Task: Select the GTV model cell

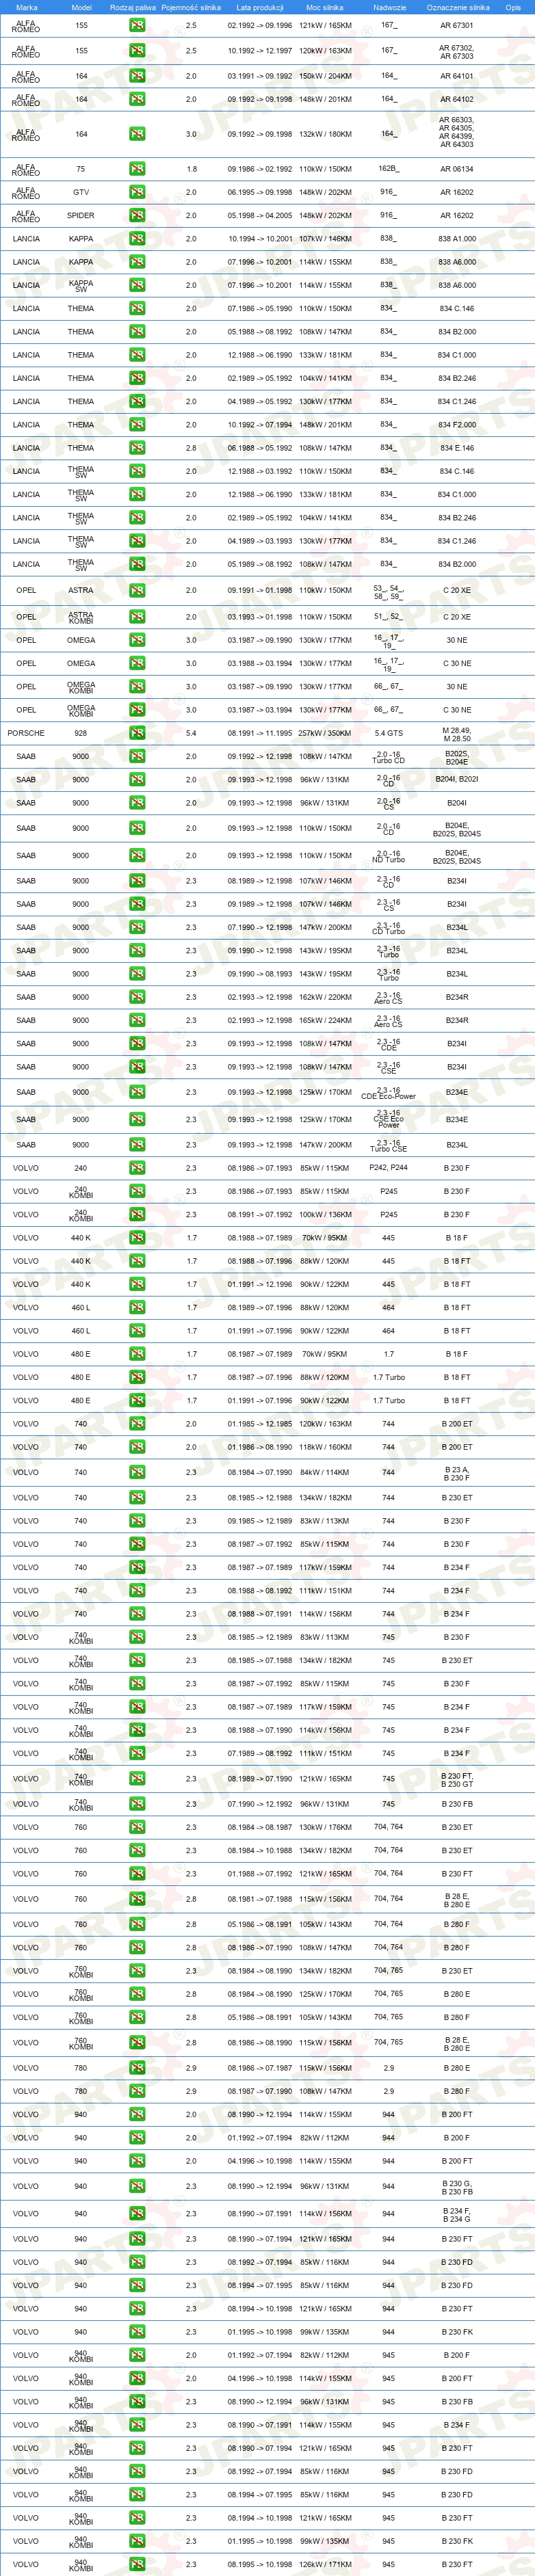Action: 81,192
